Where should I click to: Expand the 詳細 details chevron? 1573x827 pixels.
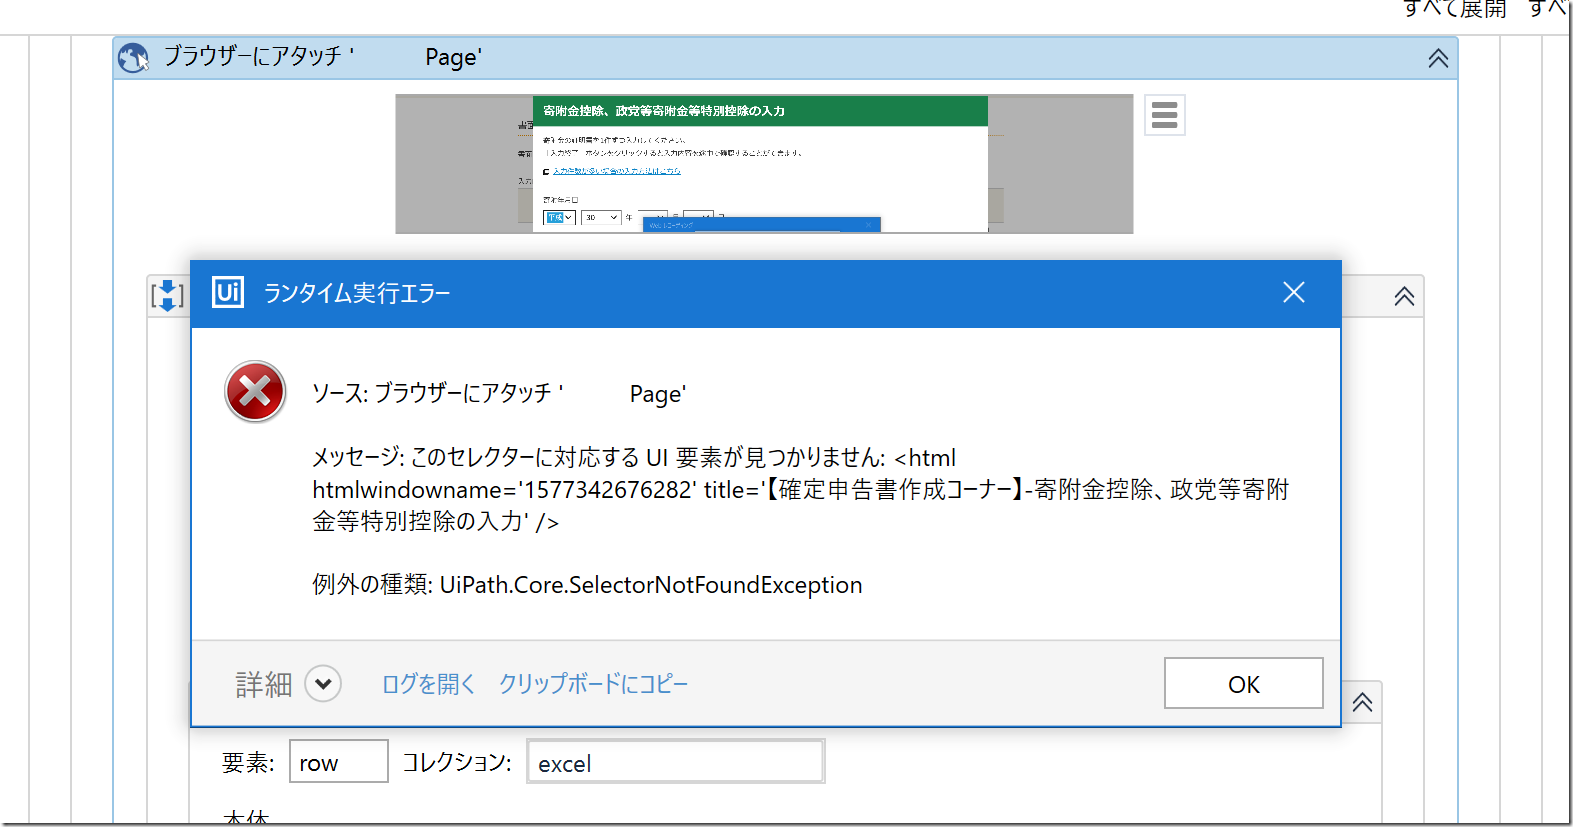click(323, 684)
